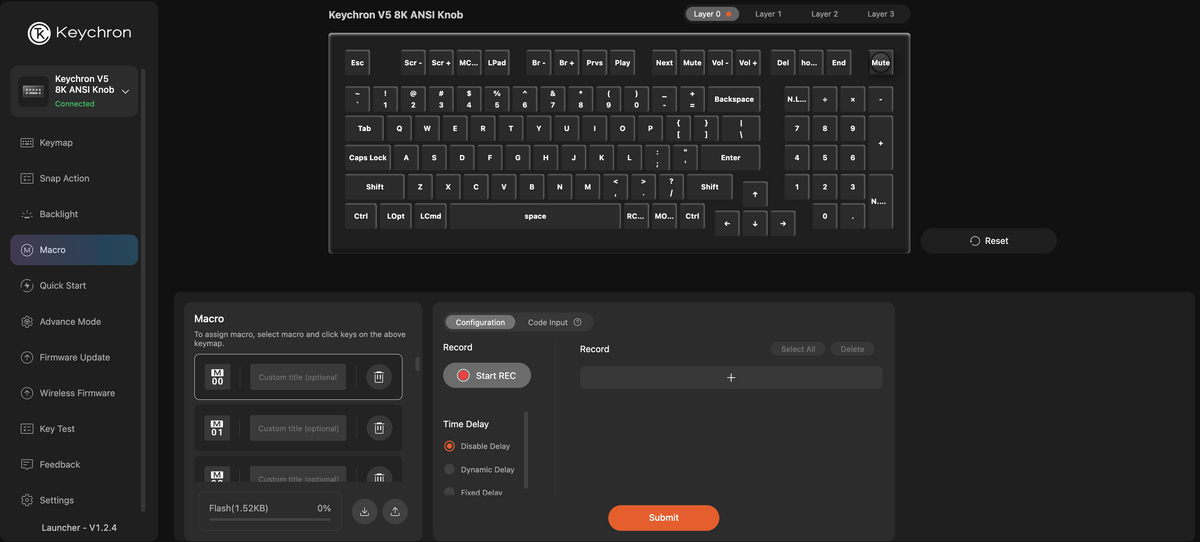Click the LOpt key on the keymap
1200x542 pixels.
pos(396,216)
